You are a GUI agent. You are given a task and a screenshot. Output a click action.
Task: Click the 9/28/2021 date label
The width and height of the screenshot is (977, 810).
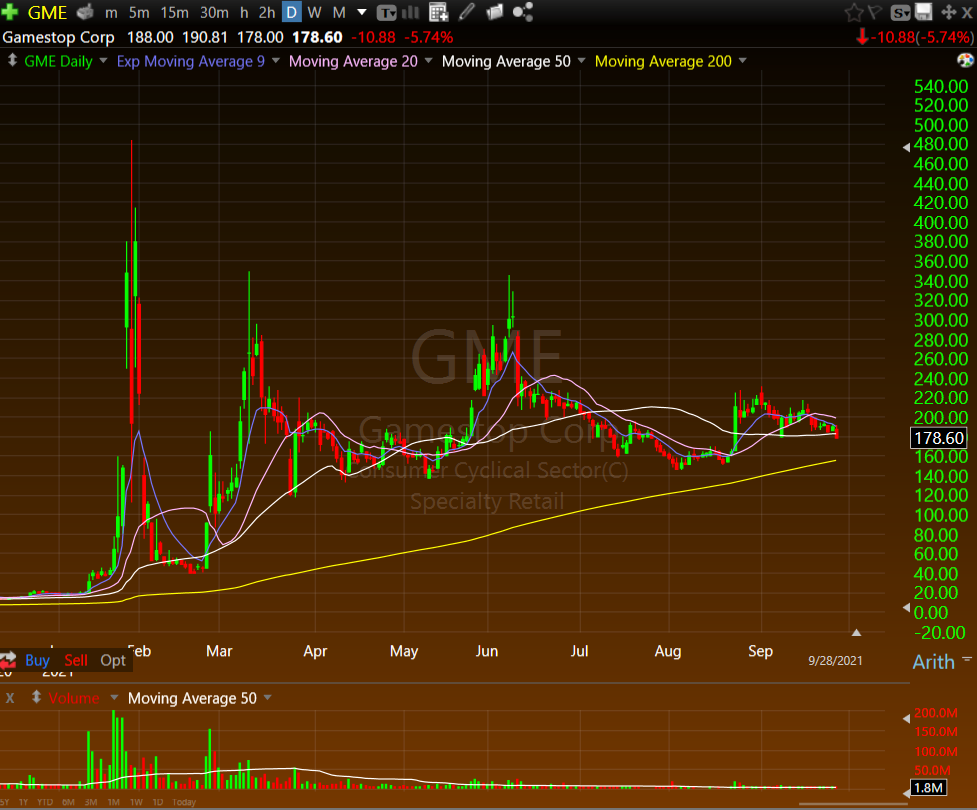click(836, 660)
